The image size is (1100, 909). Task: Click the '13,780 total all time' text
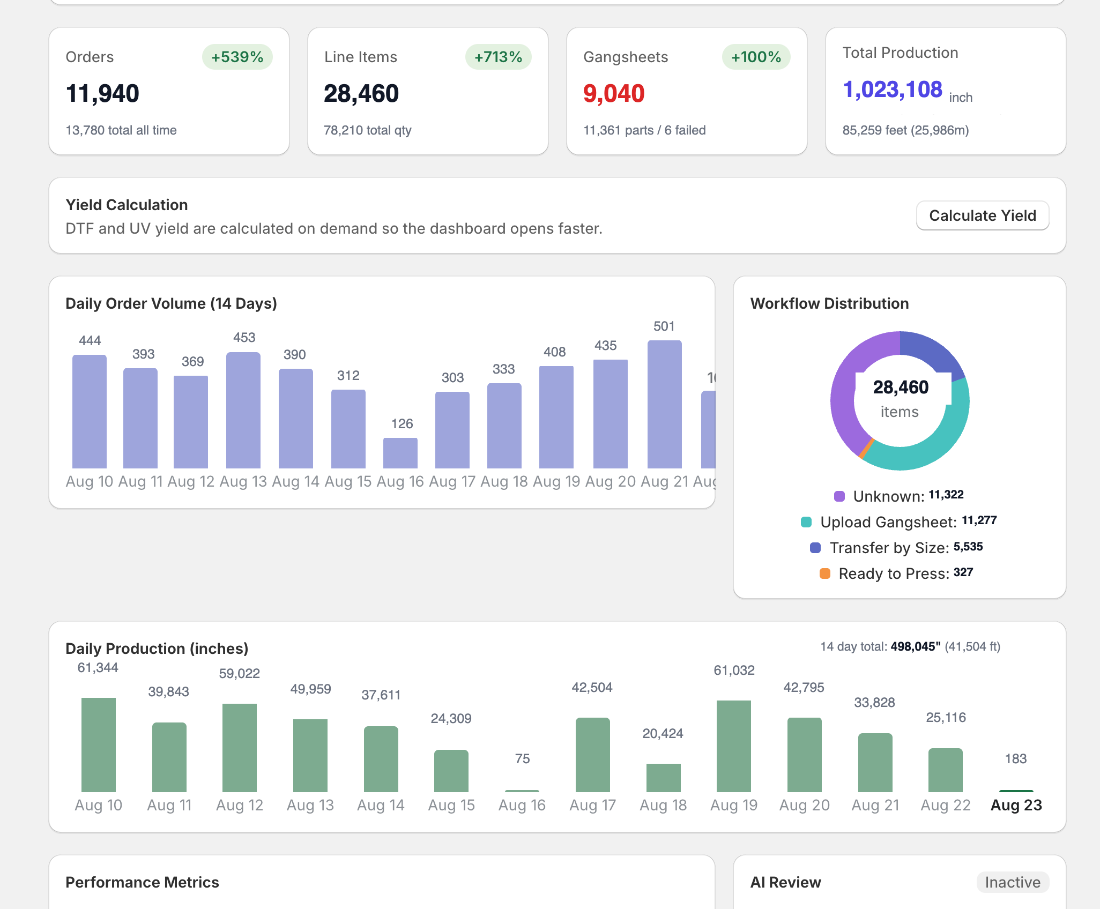pyautogui.click(x=121, y=130)
